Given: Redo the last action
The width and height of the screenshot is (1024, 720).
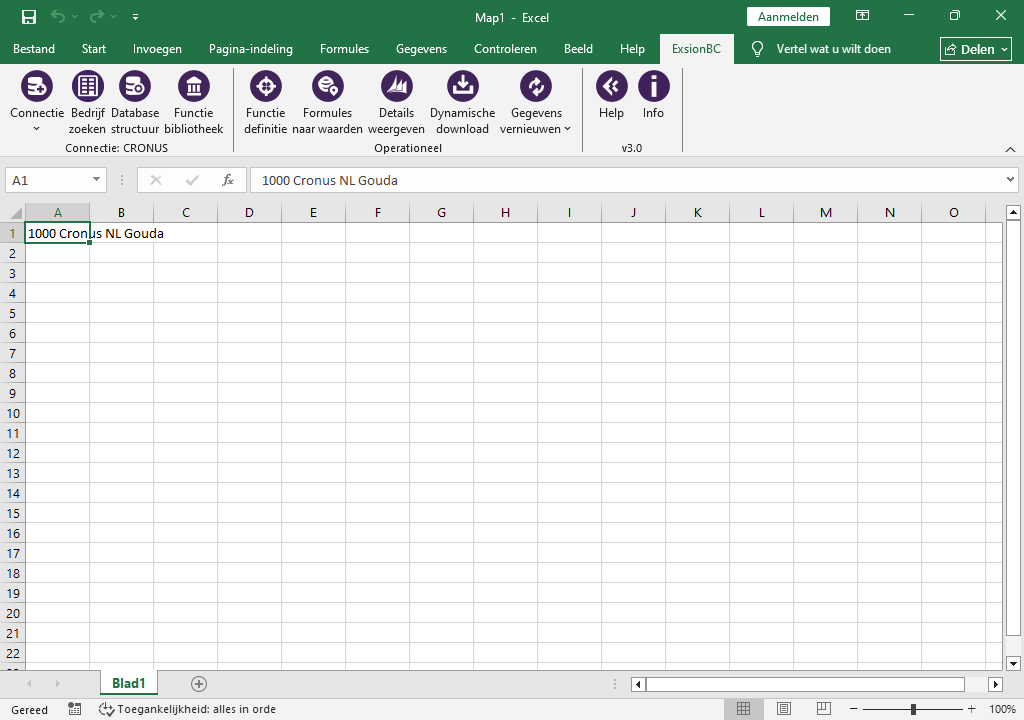Looking at the screenshot, I should point(97,17).
